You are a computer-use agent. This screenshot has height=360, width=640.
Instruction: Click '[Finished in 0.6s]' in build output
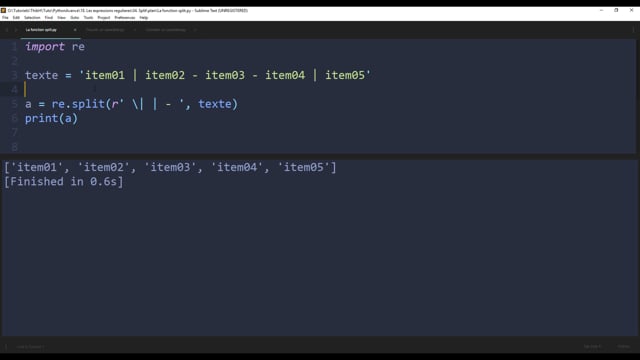click(64, 182)
